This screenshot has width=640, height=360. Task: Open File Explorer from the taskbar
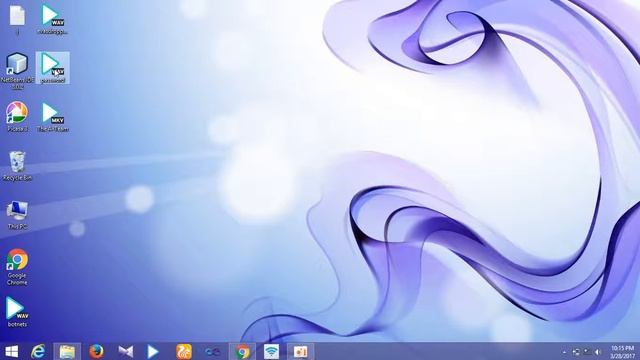coord(67,351)
